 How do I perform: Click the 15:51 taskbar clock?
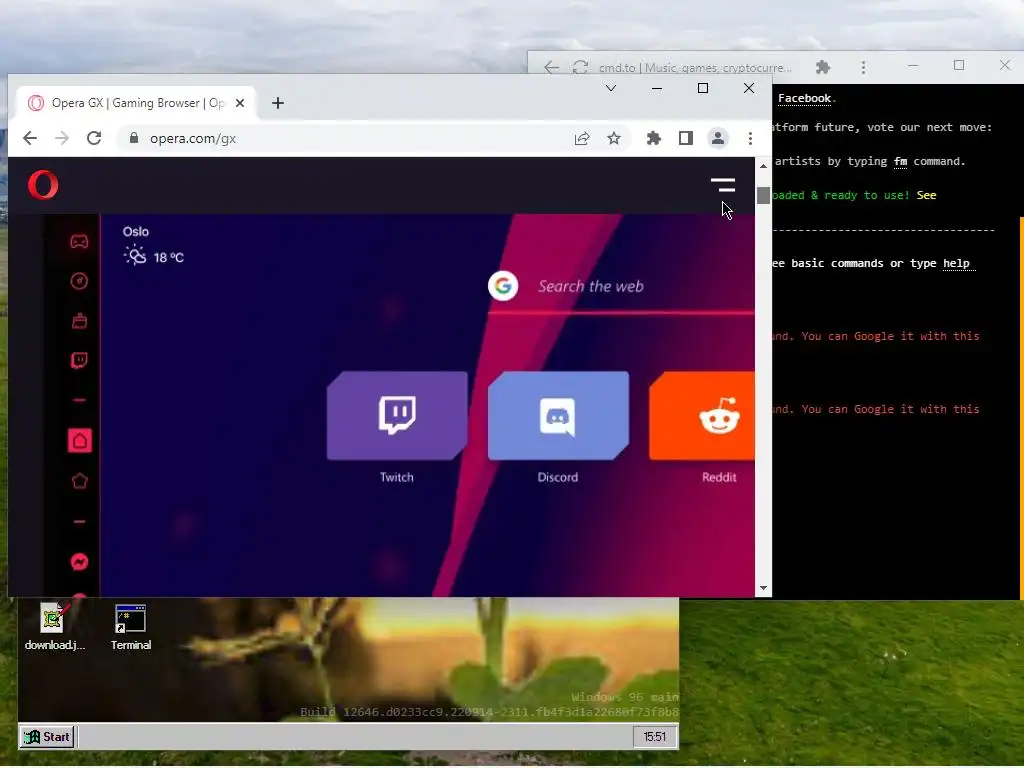(x=654, y=737)
